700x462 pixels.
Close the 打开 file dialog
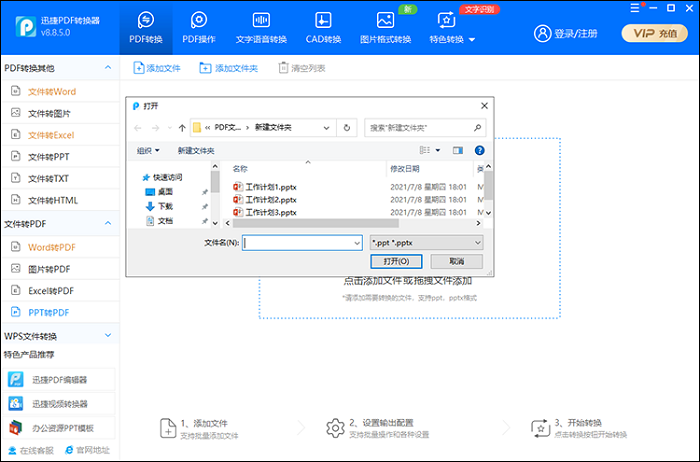(484, 106)
